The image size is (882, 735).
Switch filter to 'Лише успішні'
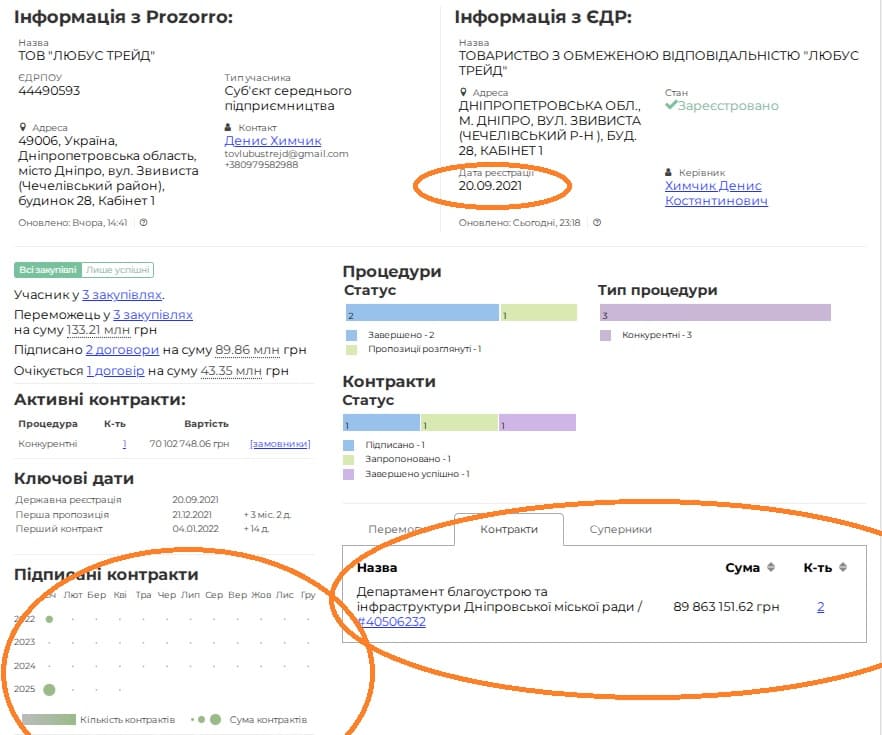pyautogui.click(x=118, y=269)
